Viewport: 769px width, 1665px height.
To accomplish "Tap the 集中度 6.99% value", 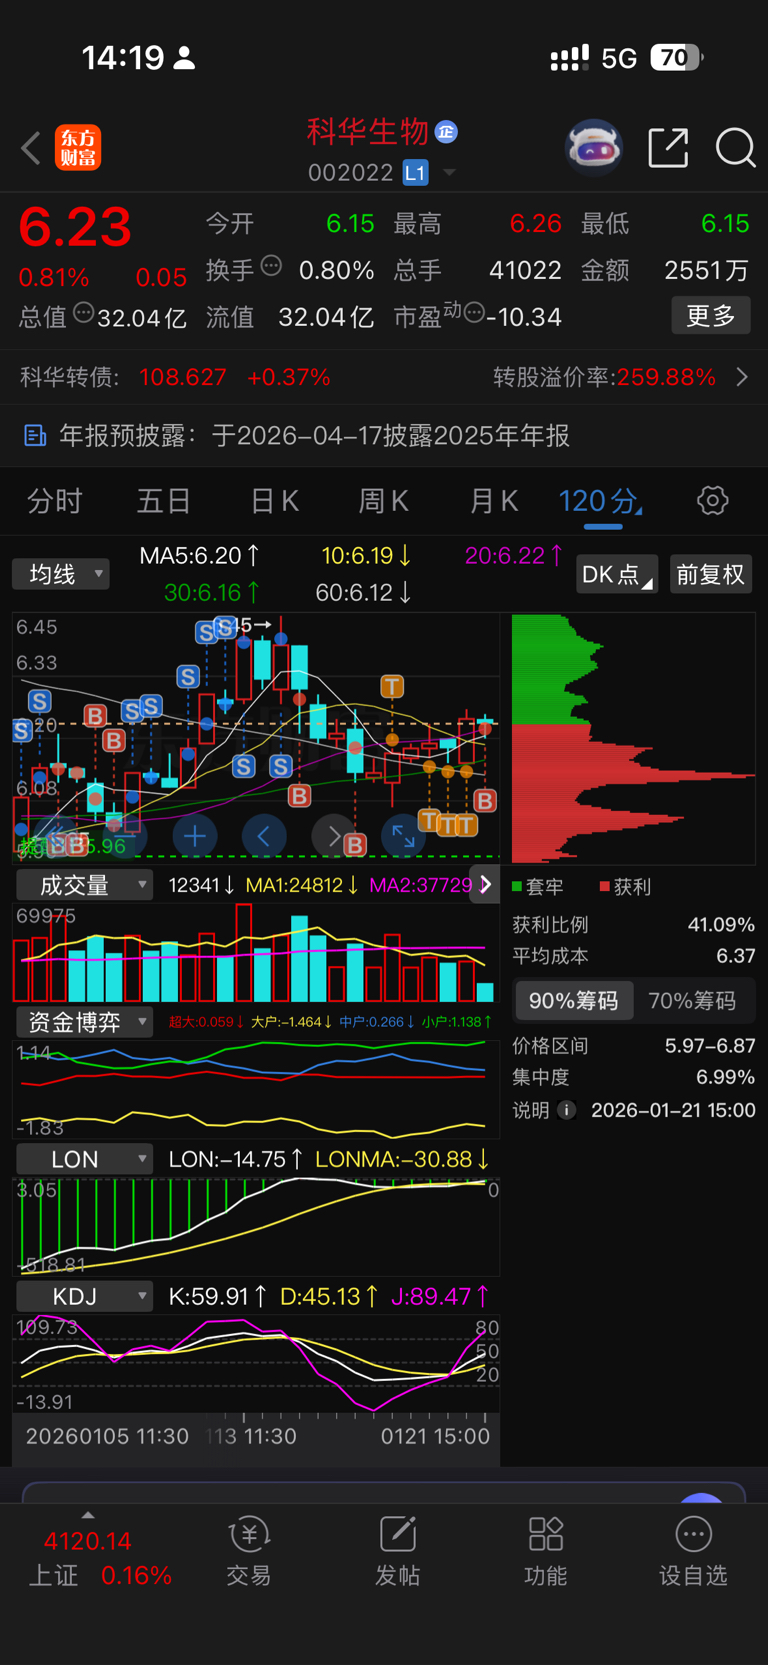I will 725,1077.
